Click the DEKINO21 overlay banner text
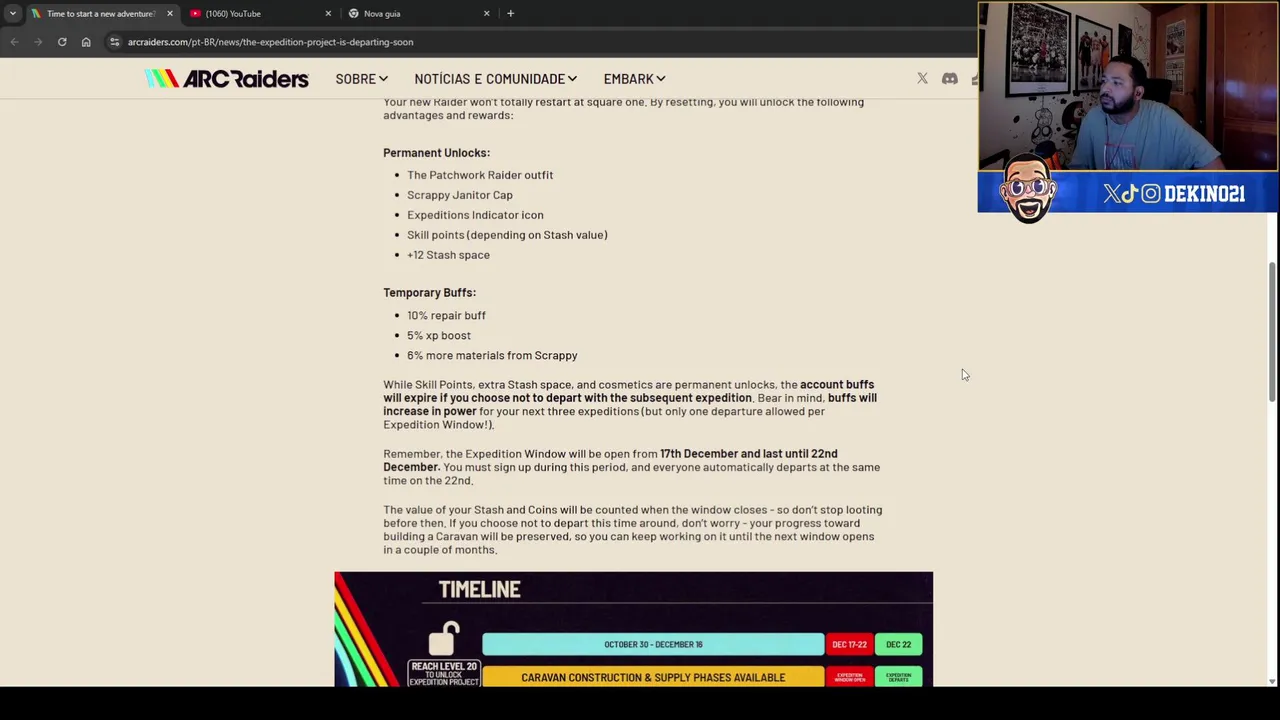The width and height of the screenshot is (1280, 720). click(x=1204, y=194)
